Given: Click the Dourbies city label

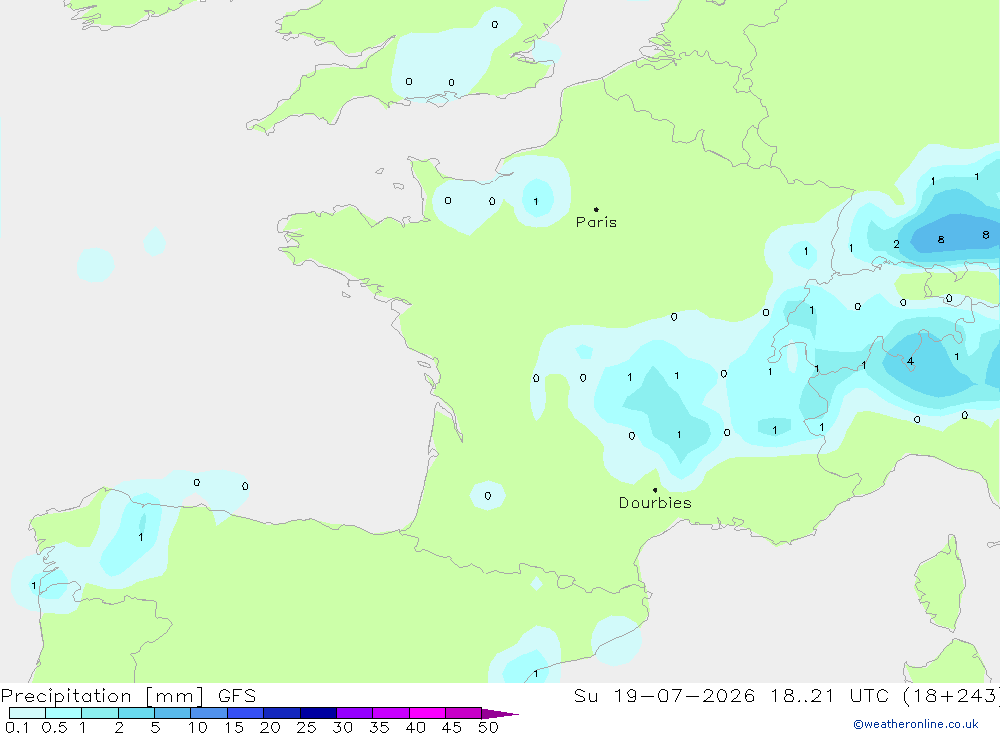Looking at the screenshot, I should click(655, 503).
